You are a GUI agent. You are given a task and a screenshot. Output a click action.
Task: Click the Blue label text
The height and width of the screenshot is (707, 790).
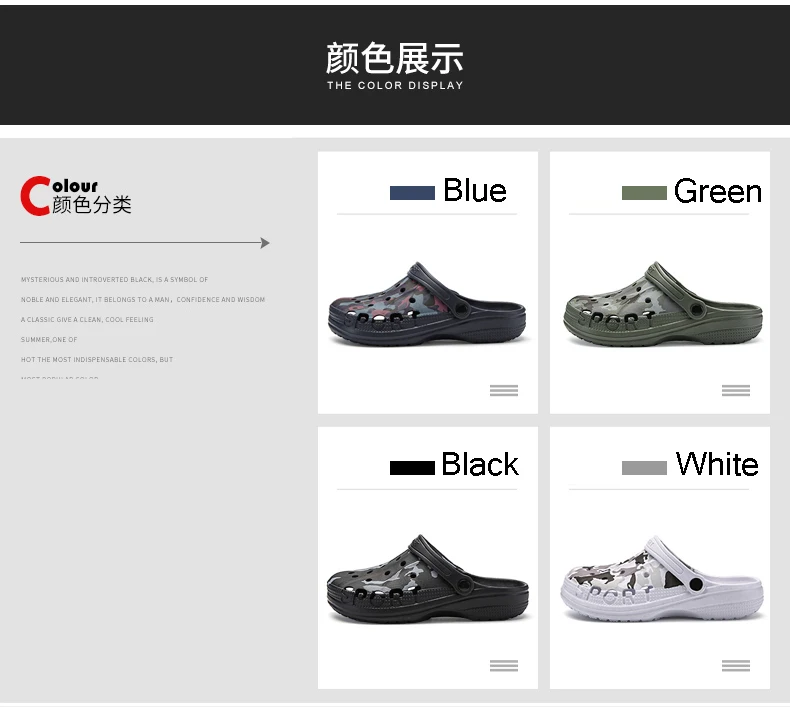click(475, 190)
